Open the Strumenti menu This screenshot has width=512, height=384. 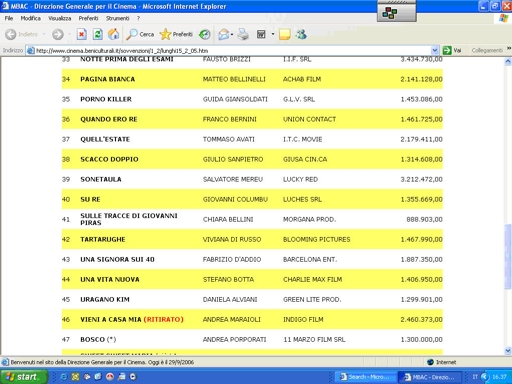coord(118,18)
